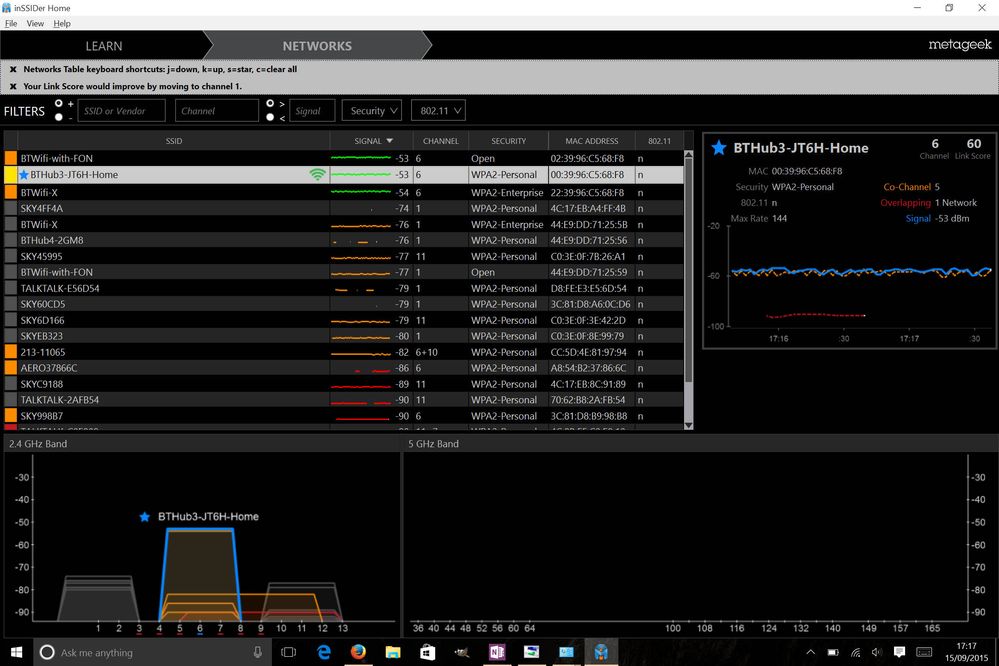This screenshot has width=999, height=666.
Task: Click the yellow color swatch of BTHub3-JT6H-Home row
Action: [x=11, y=175]
